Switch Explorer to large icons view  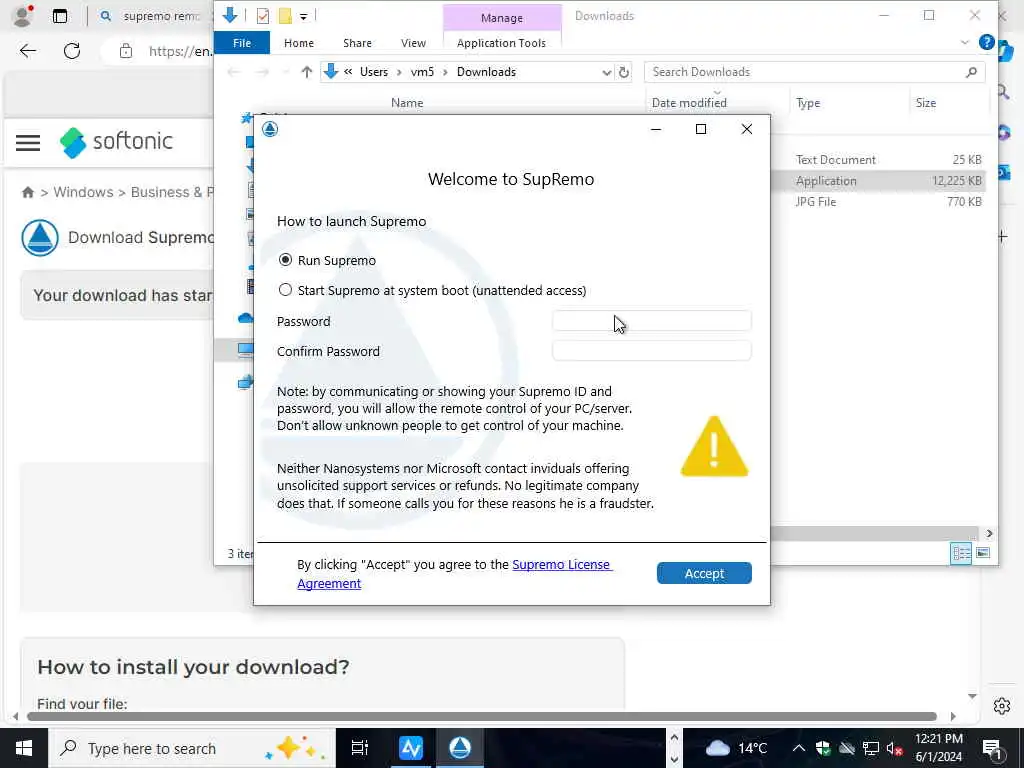982,553
